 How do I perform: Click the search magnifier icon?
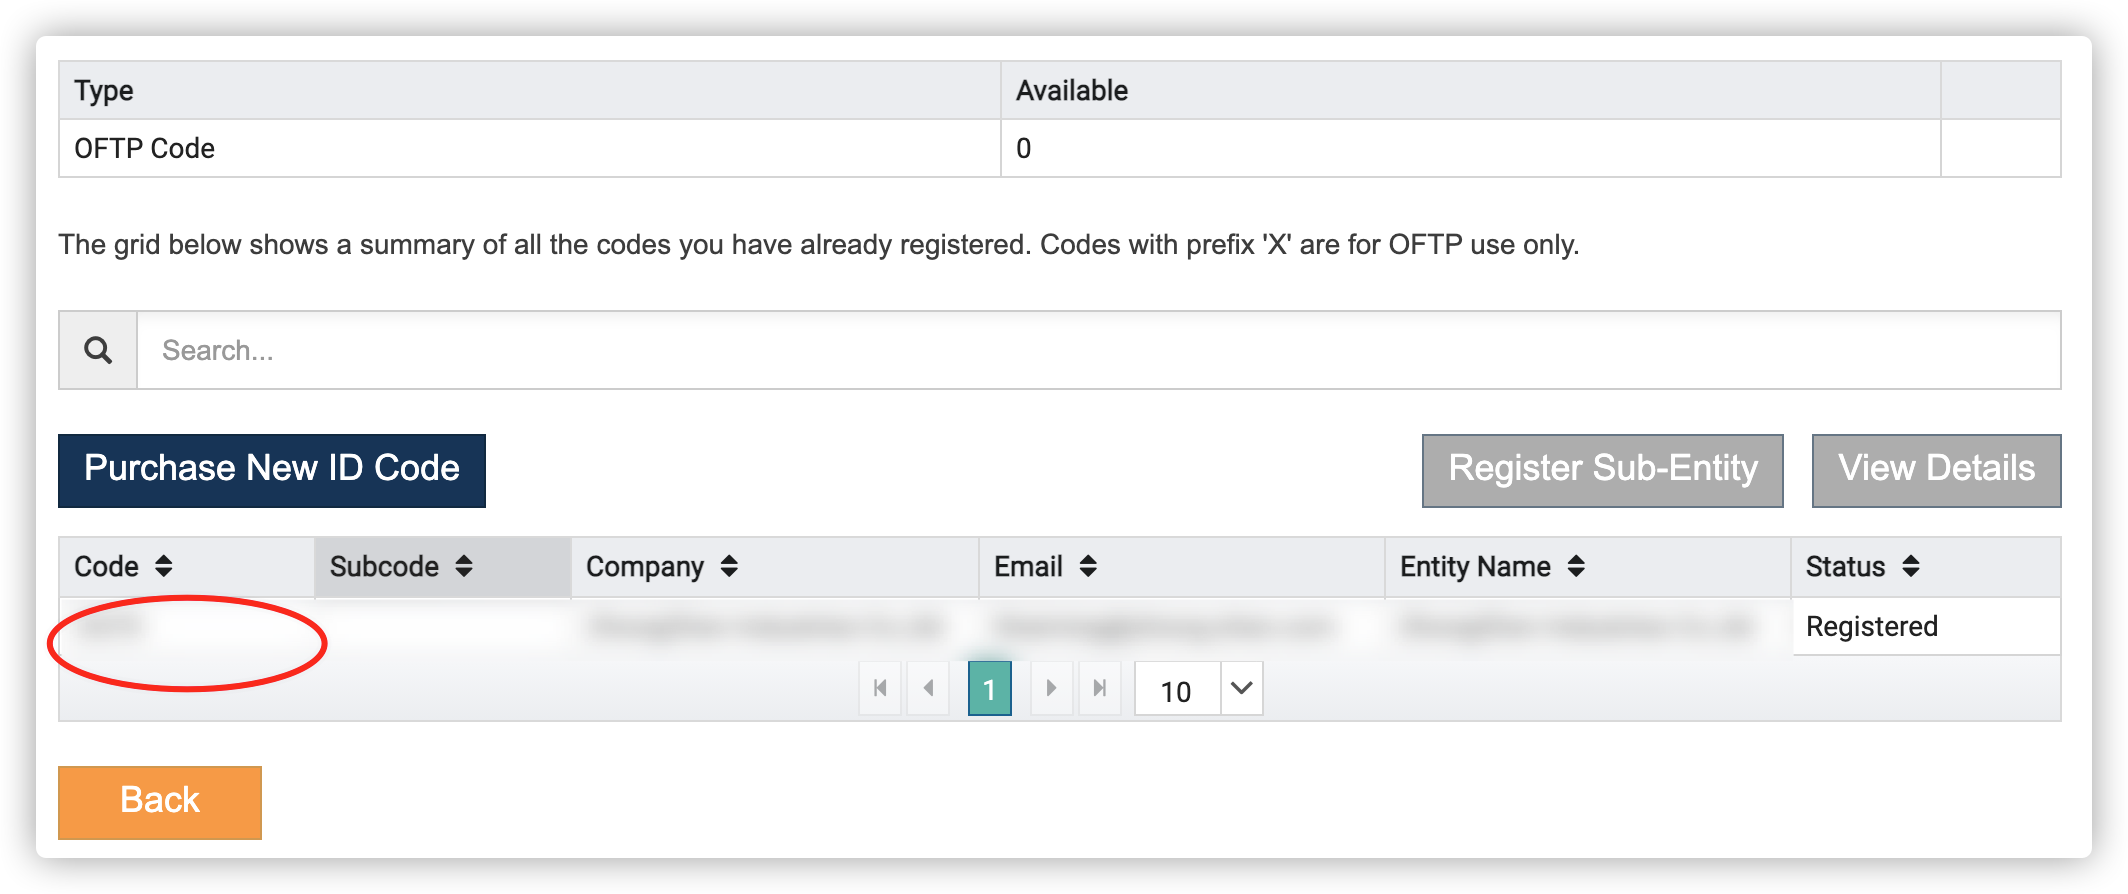click(98, 350)
